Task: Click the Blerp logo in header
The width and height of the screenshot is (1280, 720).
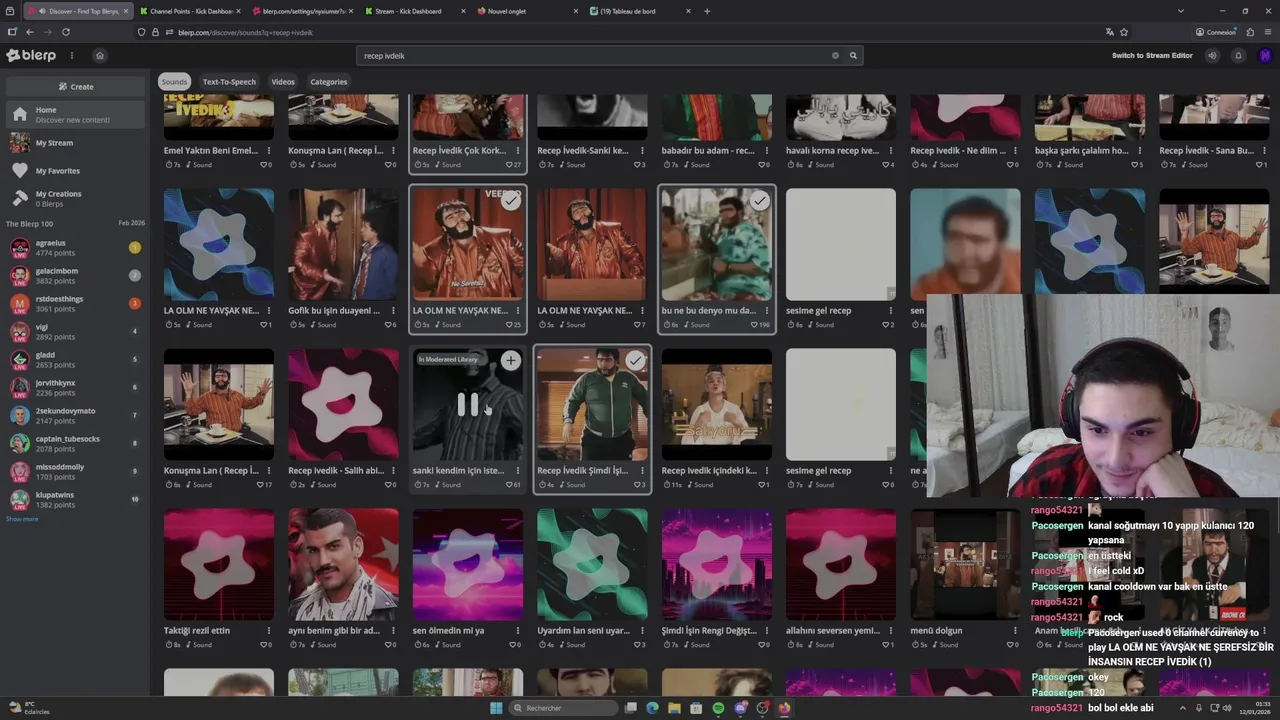Action: coord(31,56)
